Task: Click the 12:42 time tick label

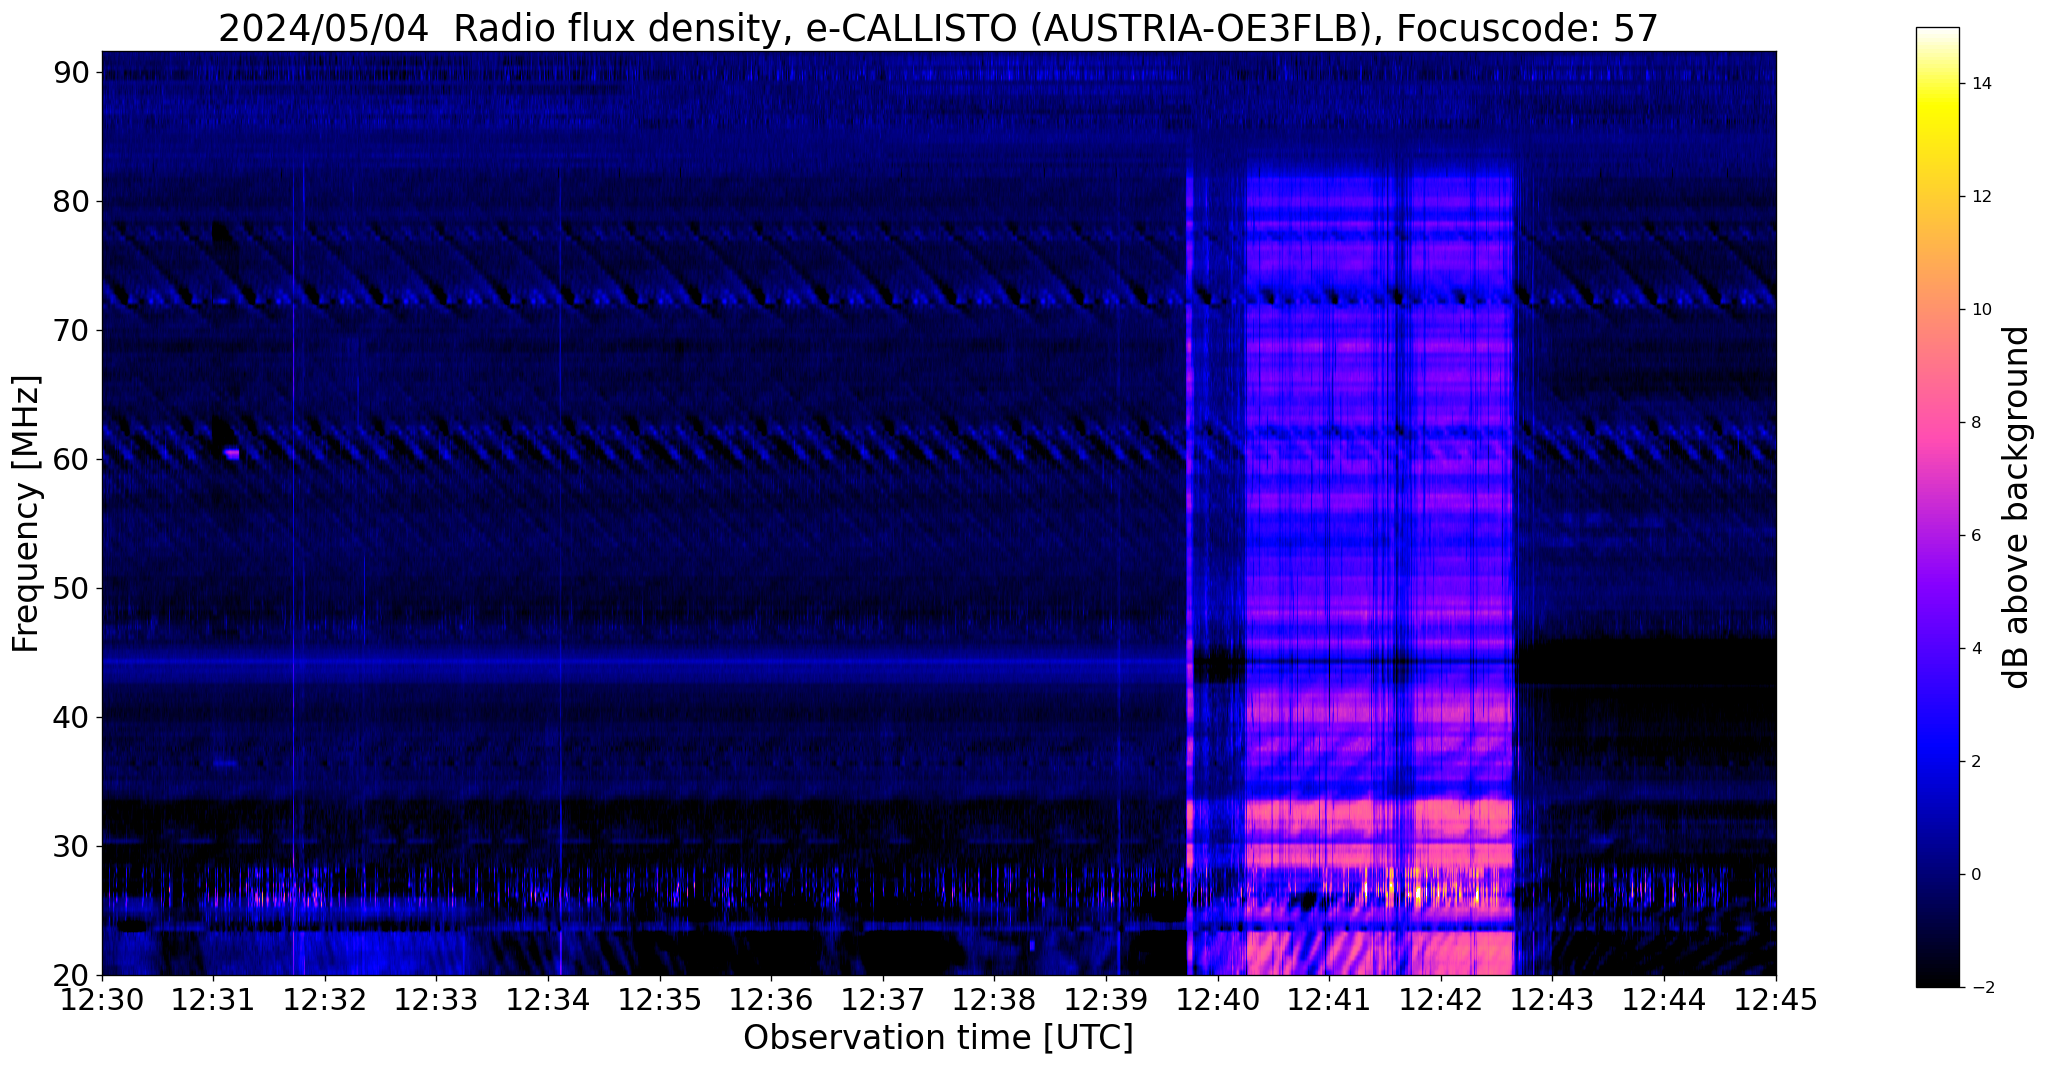Action: 1441,999
